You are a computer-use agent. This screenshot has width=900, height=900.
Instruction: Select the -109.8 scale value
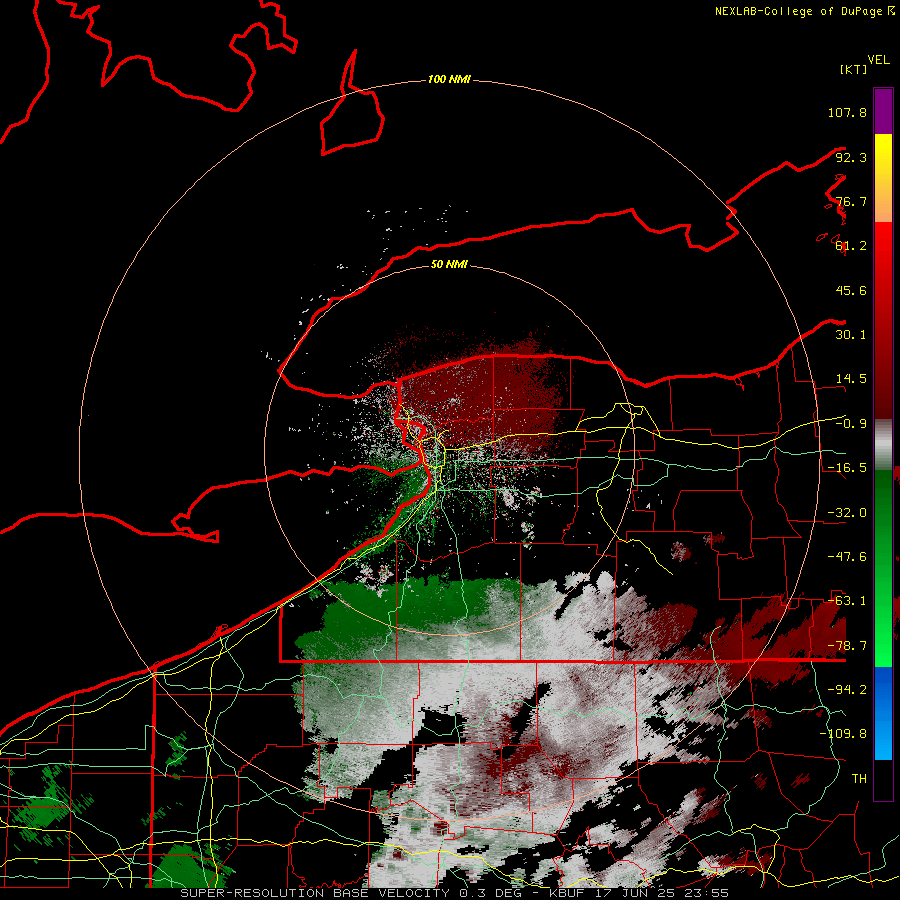[x=843, y=734]
